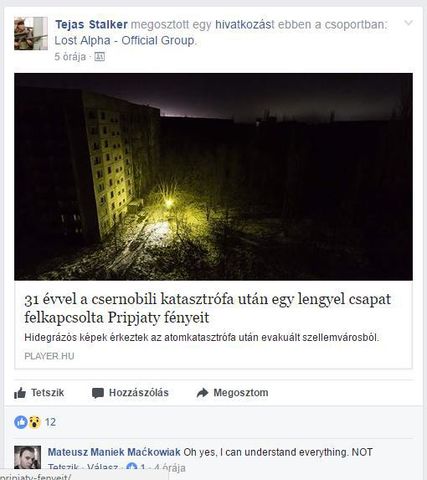Open Tejas Stalker's profile picture
This screenshot has width=427, height=480.
31,34
